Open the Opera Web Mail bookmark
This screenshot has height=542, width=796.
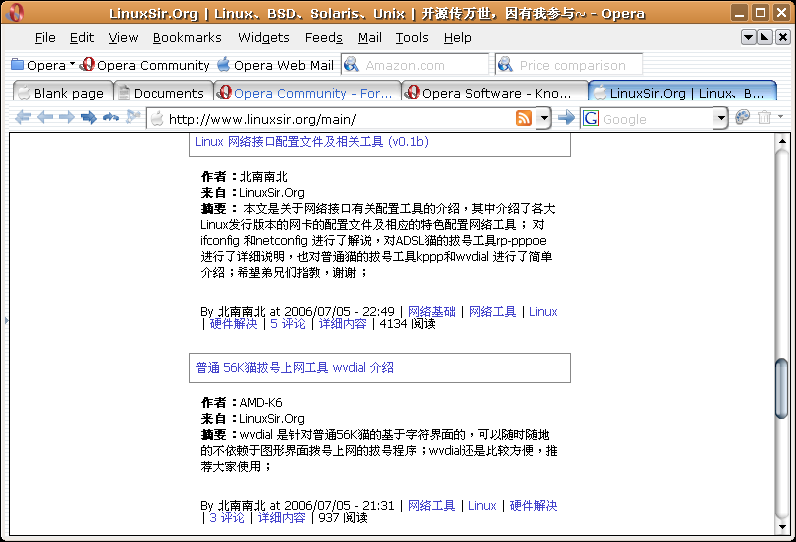(275, 65)
